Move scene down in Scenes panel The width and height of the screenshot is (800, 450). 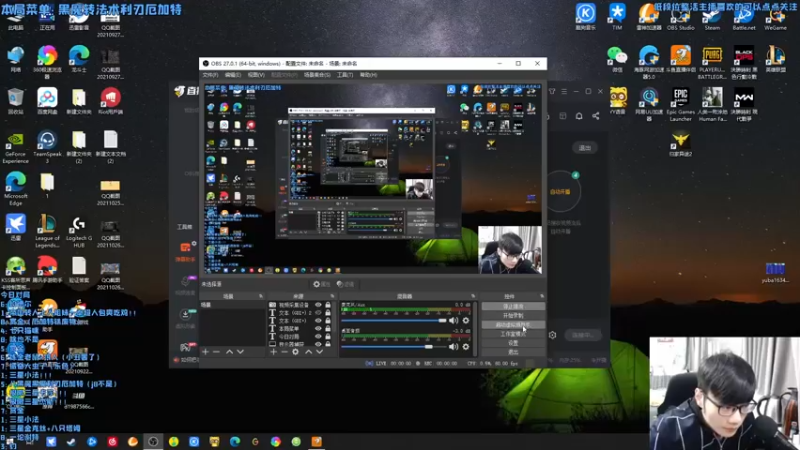(x=240, y=352)
